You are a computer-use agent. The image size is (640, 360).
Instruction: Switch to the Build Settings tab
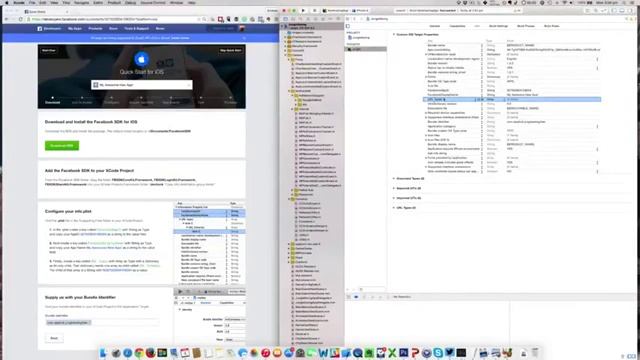[498, 26]
